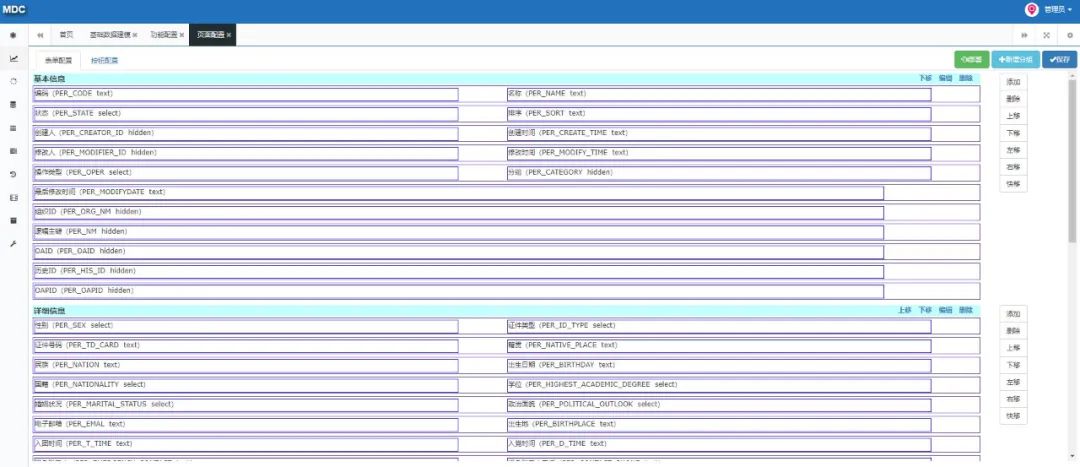Click 上移 link in 详细信息 header

(905, 310)
